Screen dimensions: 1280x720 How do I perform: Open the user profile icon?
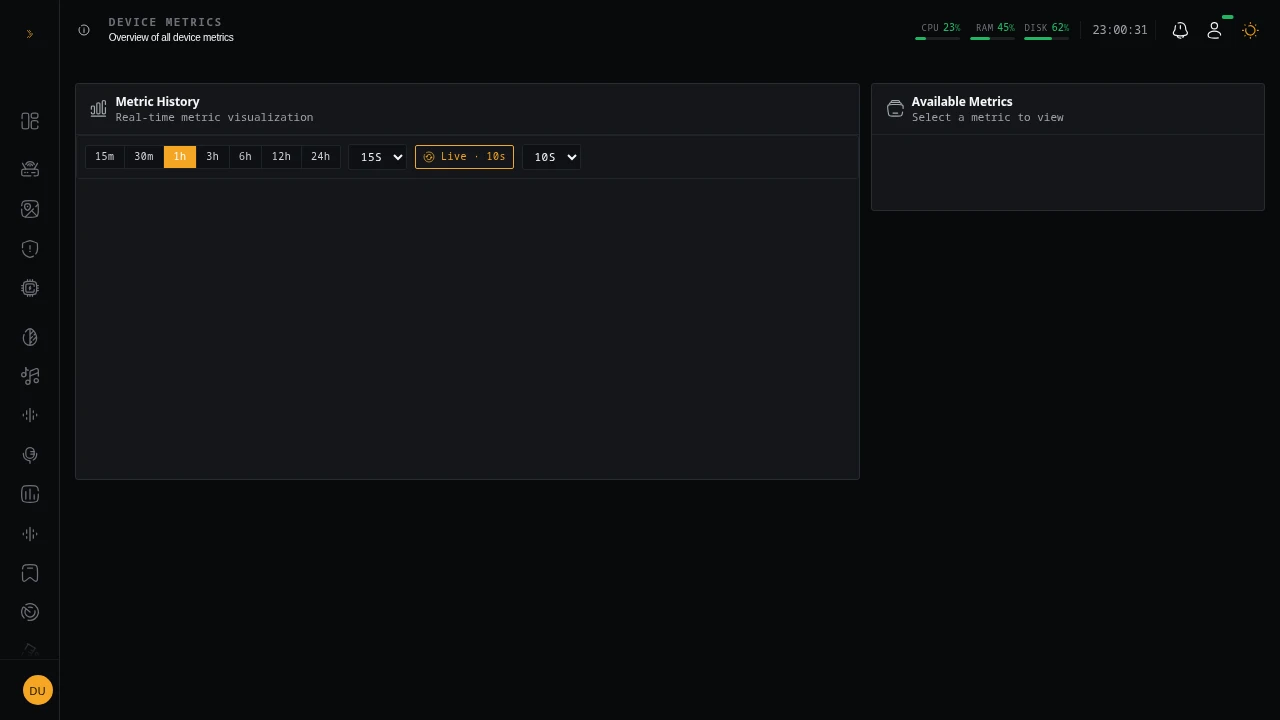click(x=1214, y=31)
